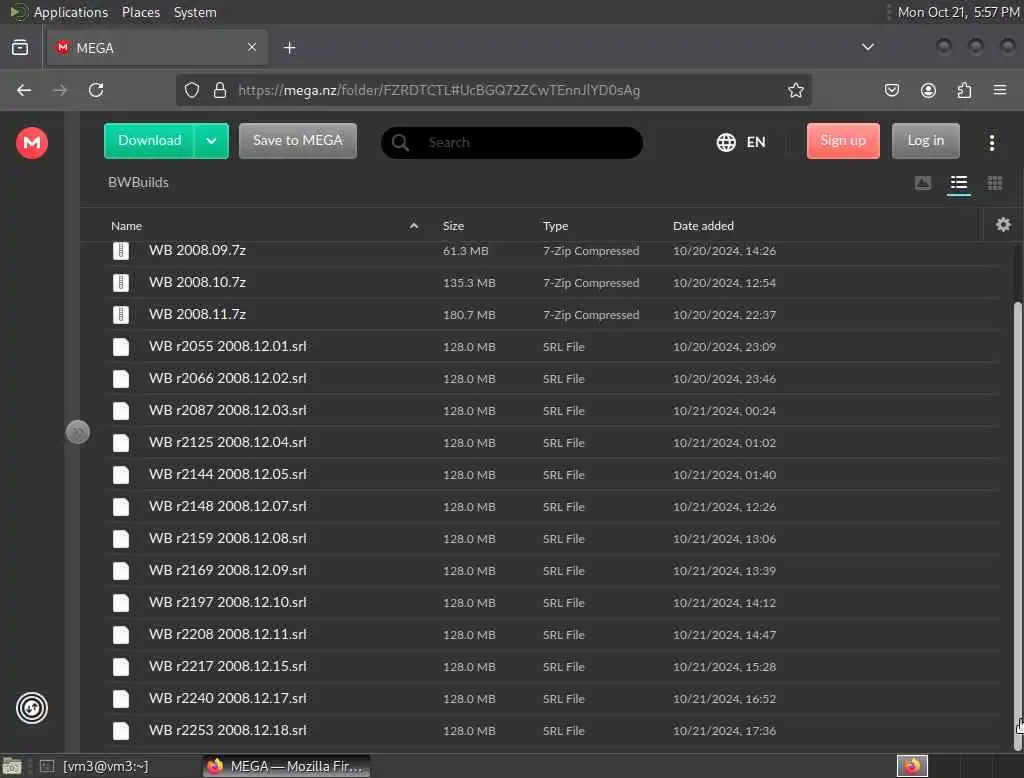This screenshot has height=778, width=1024.
Task: Focus the Search input field
Action: coord(511,142)
